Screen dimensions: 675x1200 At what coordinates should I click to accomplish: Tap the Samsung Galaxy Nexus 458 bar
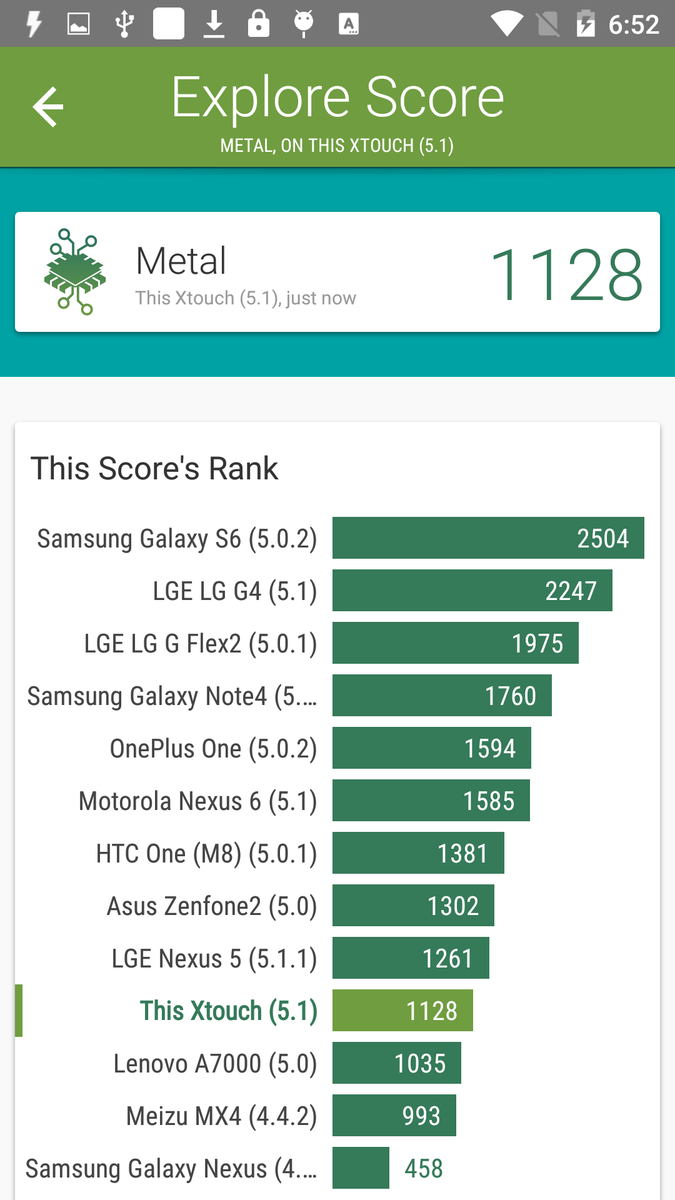pyautogui.click(x=361, y=1168)
